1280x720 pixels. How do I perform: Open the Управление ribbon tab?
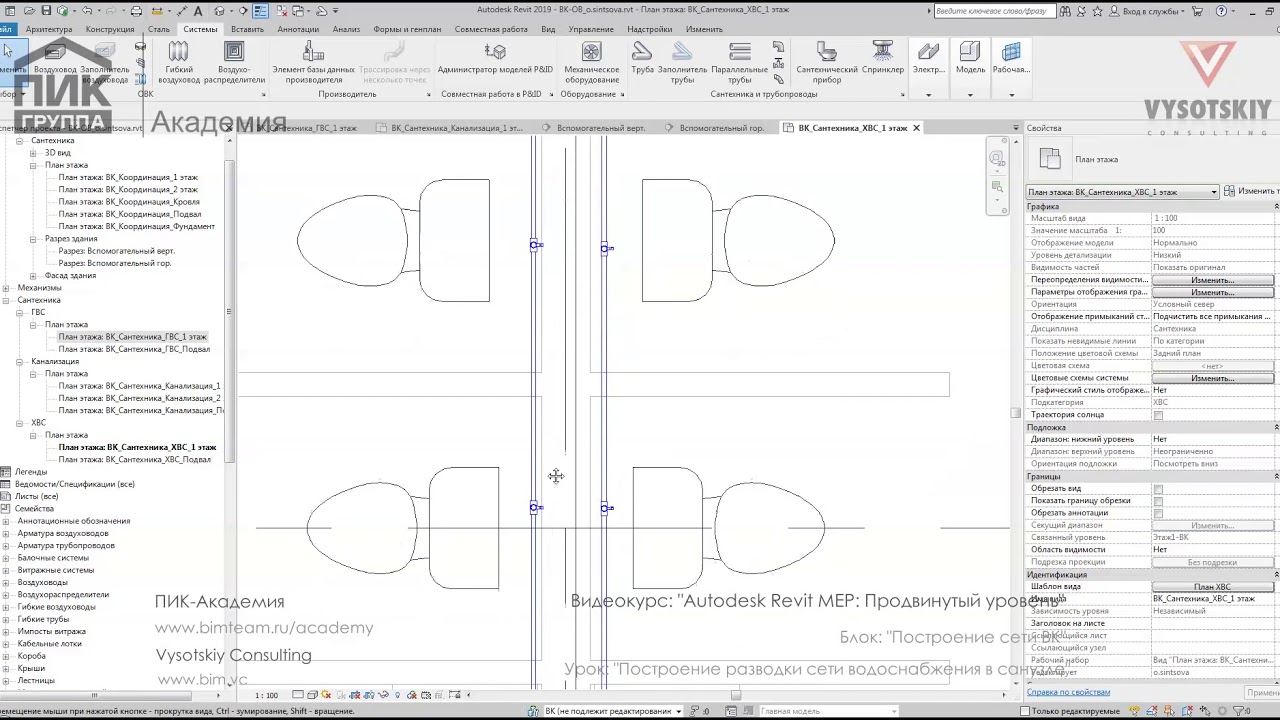point(591,29)
